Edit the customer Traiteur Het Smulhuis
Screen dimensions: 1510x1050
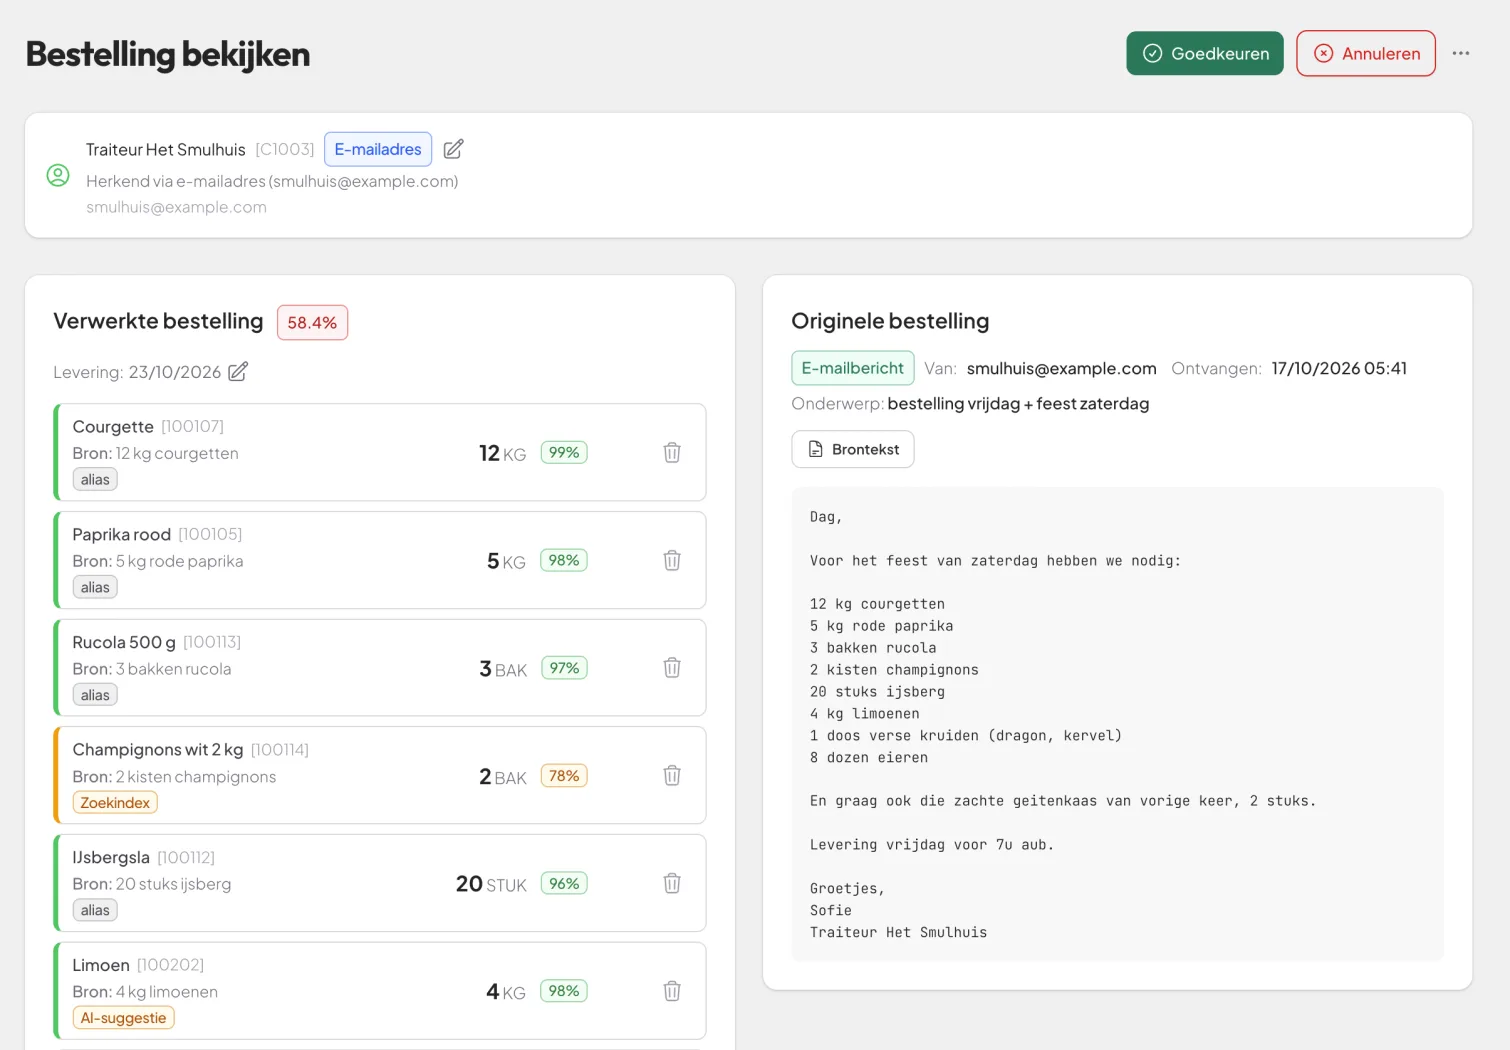453,149
